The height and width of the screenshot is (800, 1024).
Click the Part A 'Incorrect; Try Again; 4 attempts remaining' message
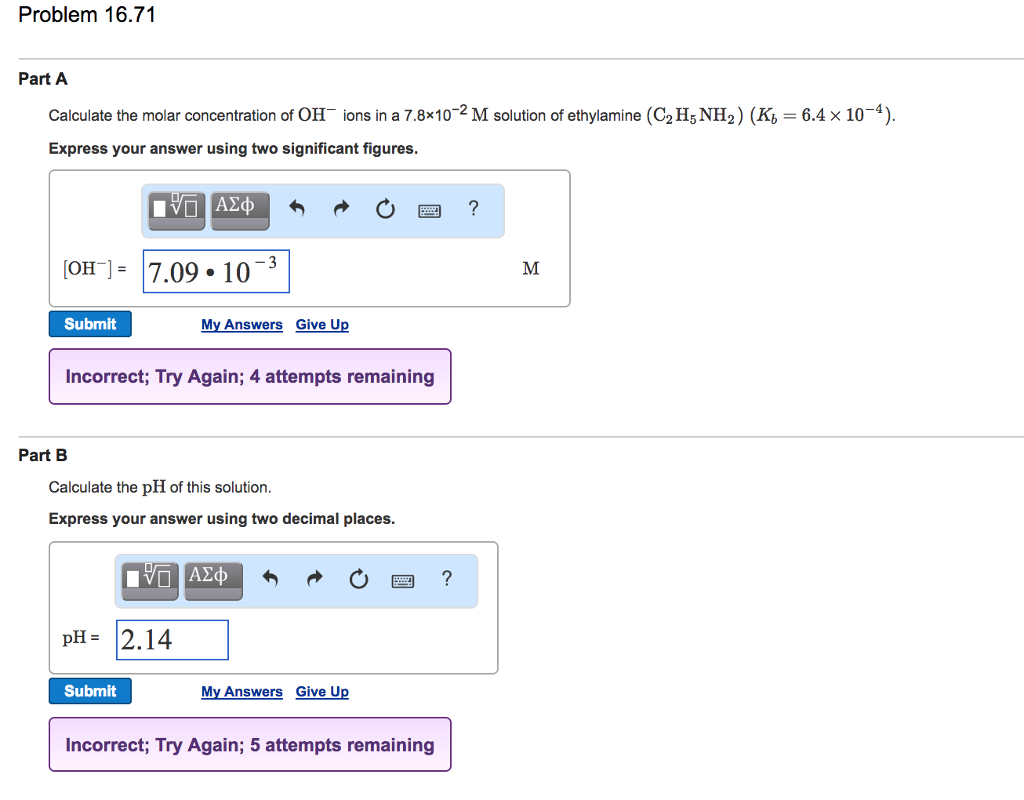250,377
